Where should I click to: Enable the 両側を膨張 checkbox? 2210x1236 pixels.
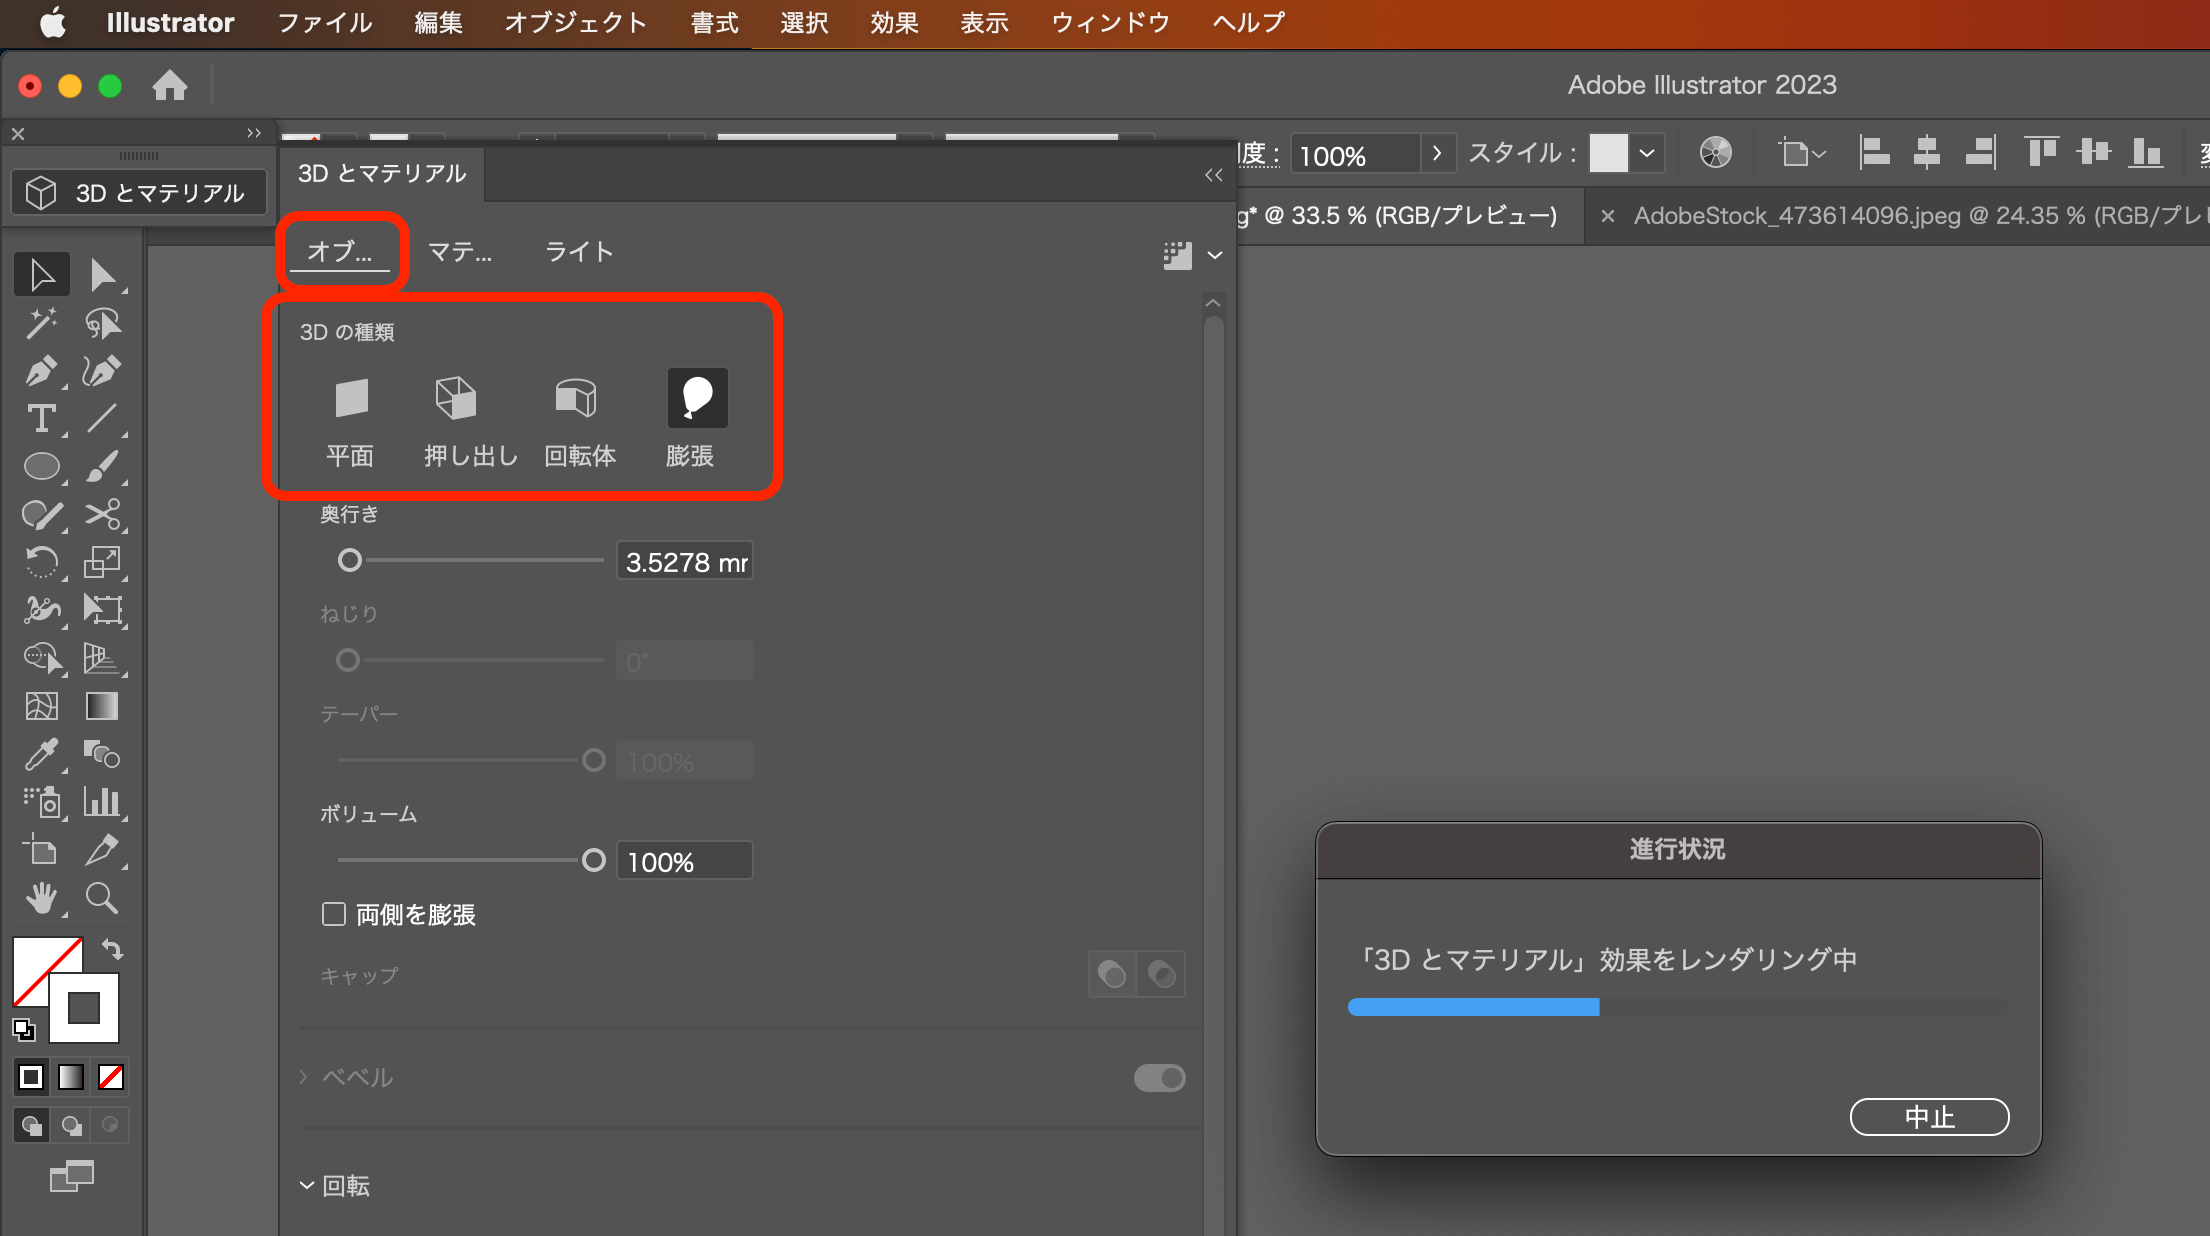coord(332,914)
